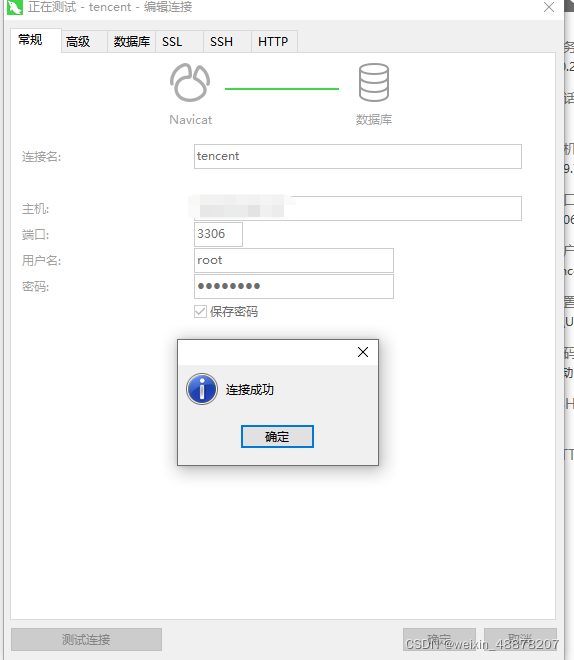Switch to the 常规 tab
574x660 pixels.
36,40
